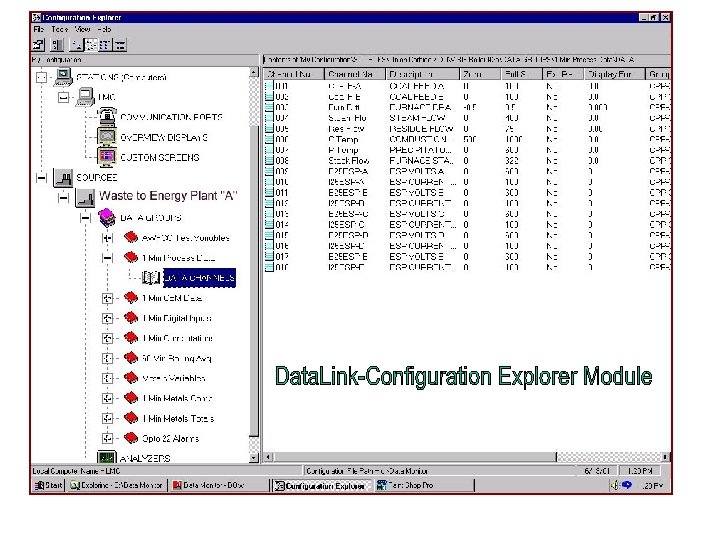
Task: Click the Analyzers icon in tree
Action: pyautogui.click(x=107, y=458)
